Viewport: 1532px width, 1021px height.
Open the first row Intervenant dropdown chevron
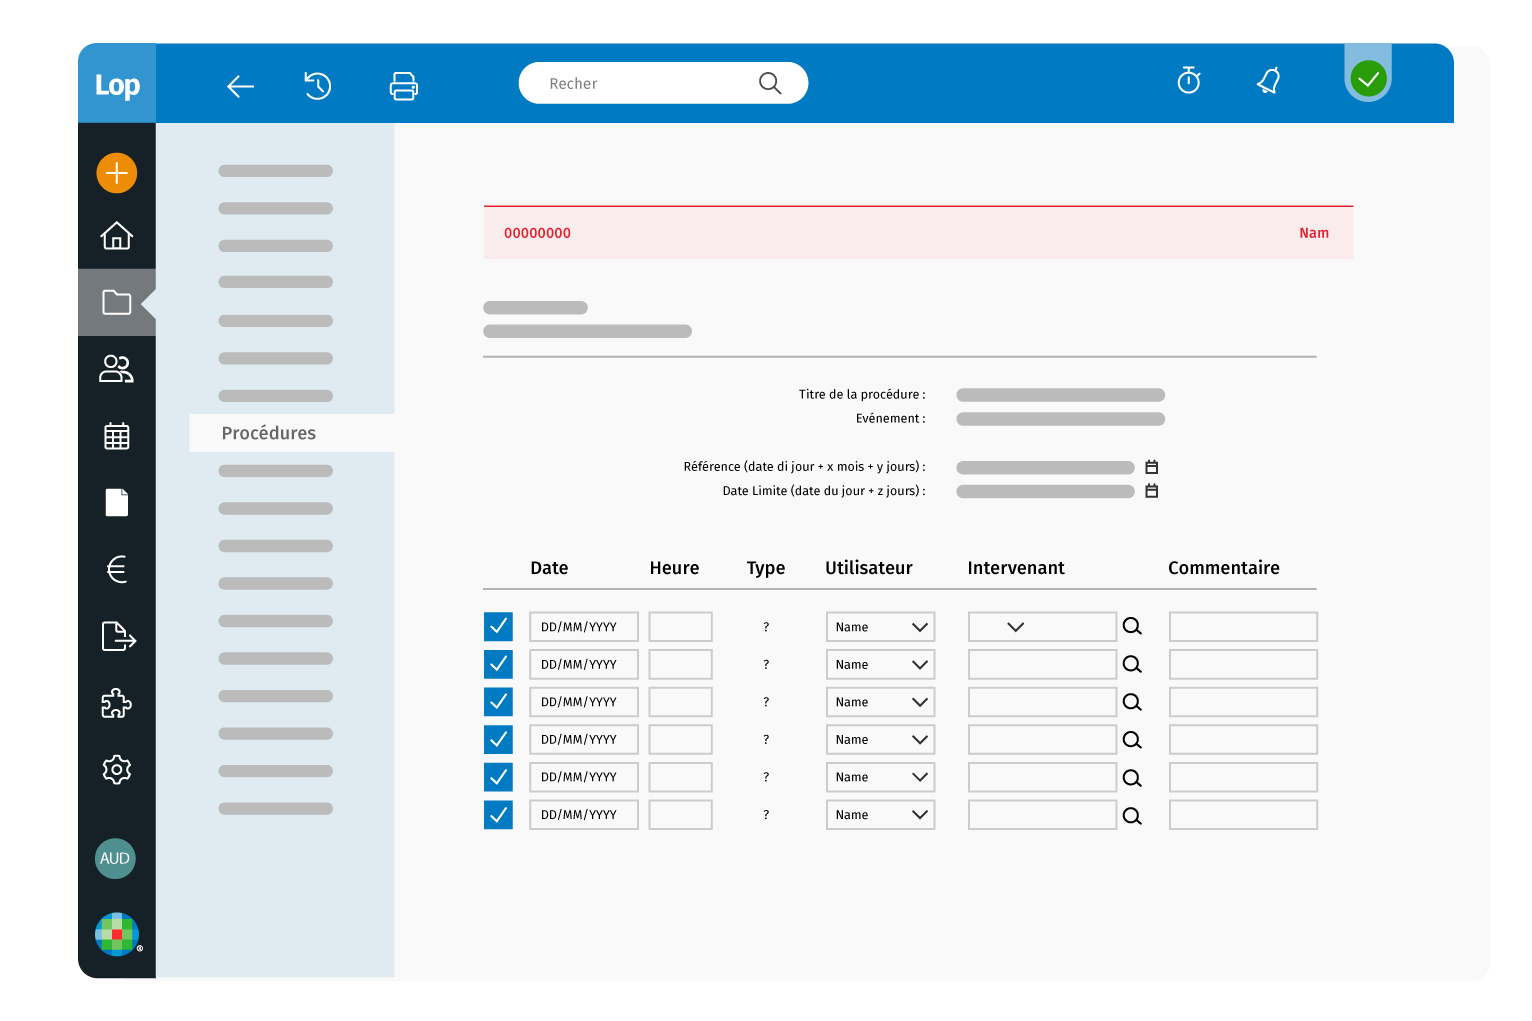1015,627
